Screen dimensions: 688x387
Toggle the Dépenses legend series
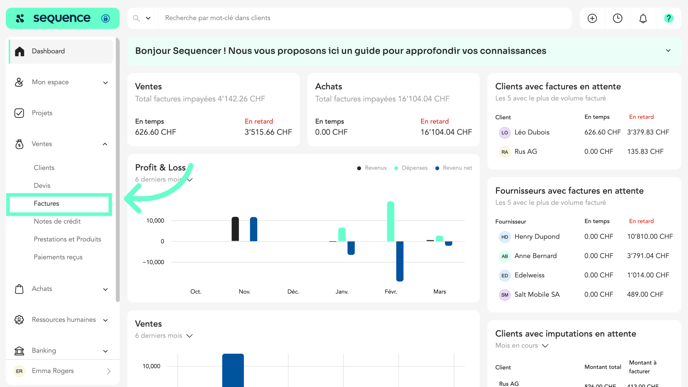click(x=411, y=168)
